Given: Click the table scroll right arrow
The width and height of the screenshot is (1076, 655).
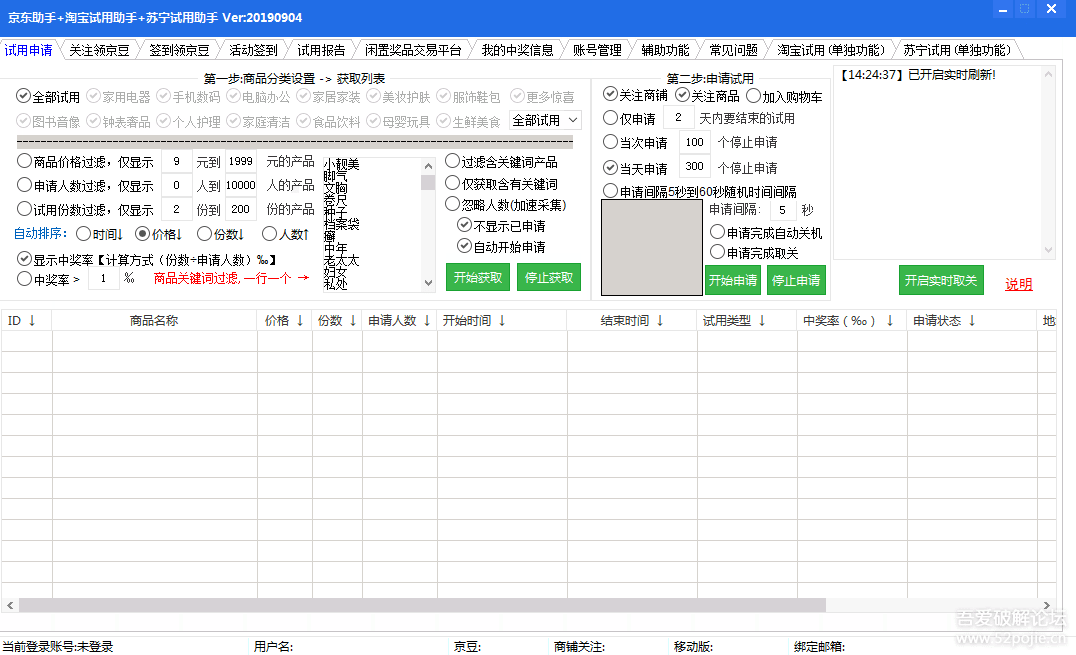Looking at the screenshot, I should [x=1046, y=605].
